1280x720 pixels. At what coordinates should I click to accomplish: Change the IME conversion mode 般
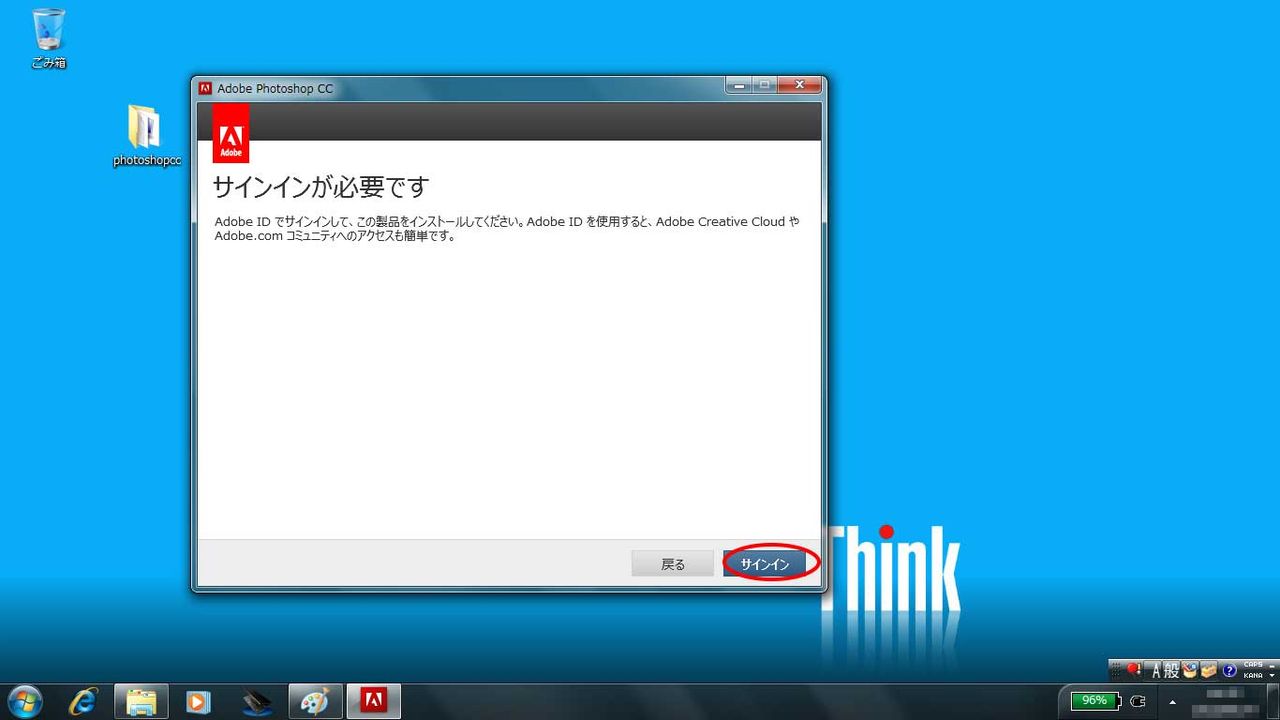point(1172,670)
